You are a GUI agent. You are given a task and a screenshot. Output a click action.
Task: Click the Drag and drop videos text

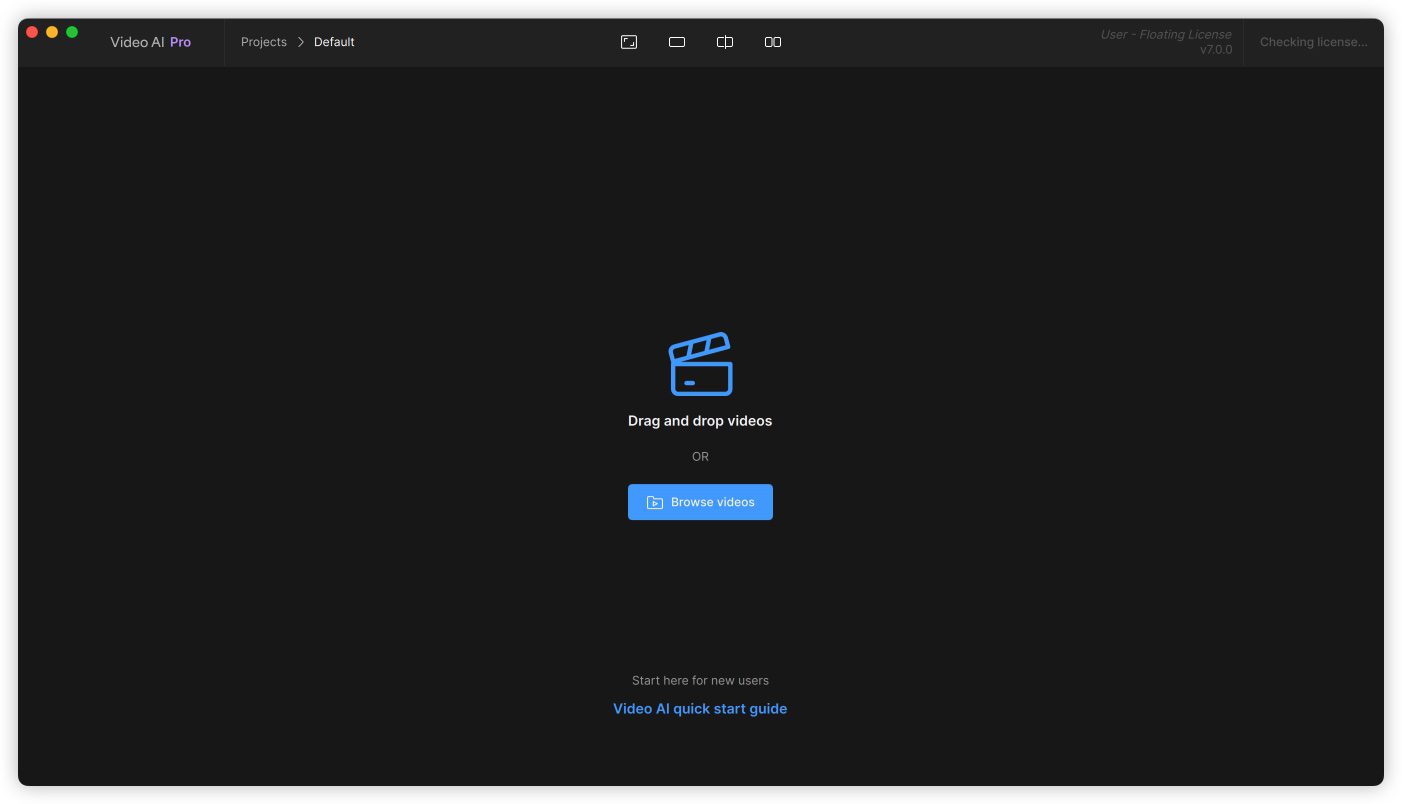click(x=700, y=421)
